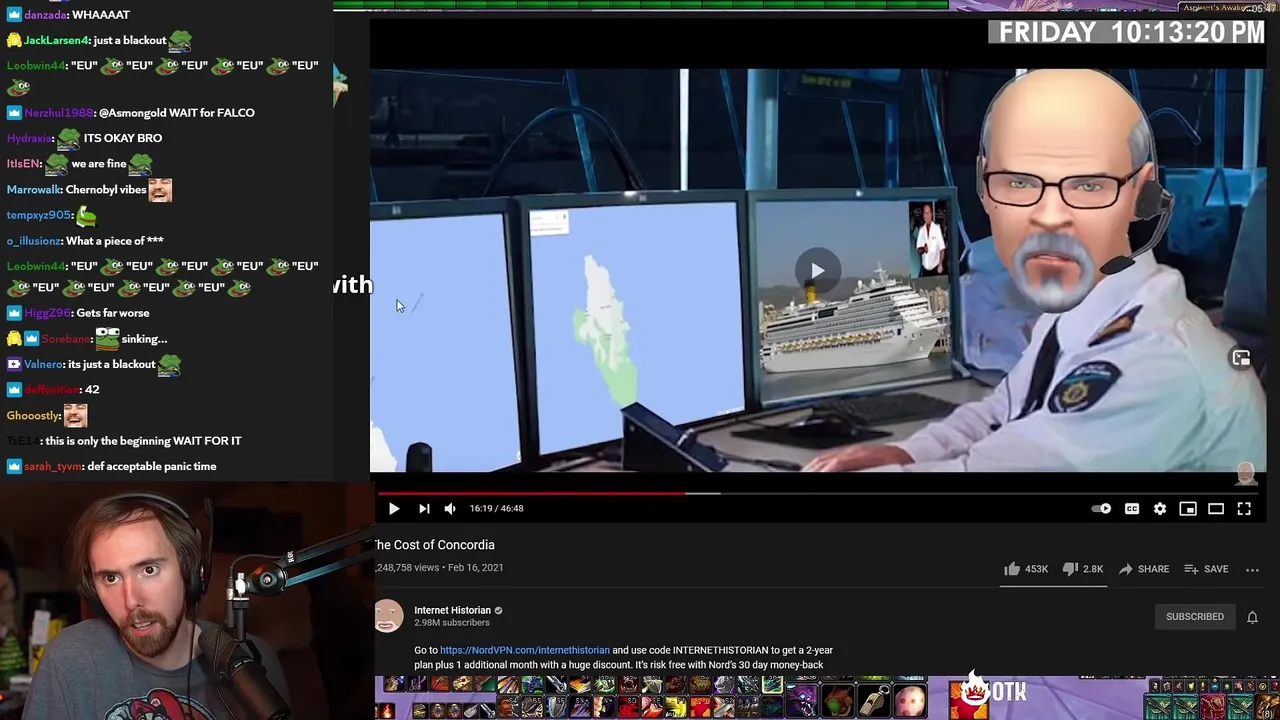Click the 248,758 views Feb 16, 2021 text
This screenshot has height=720, width=1280.
coord(439,568)
